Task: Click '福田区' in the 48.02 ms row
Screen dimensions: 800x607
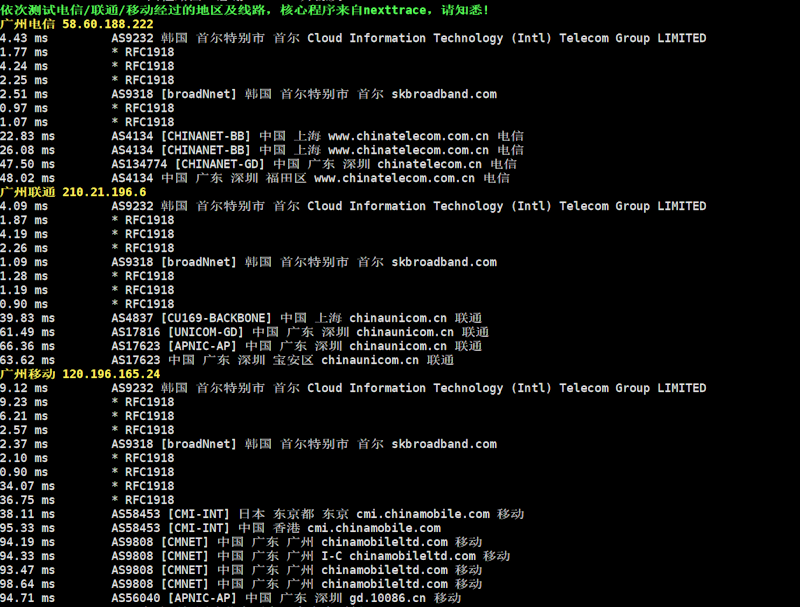Action: [x=286, y=178]
